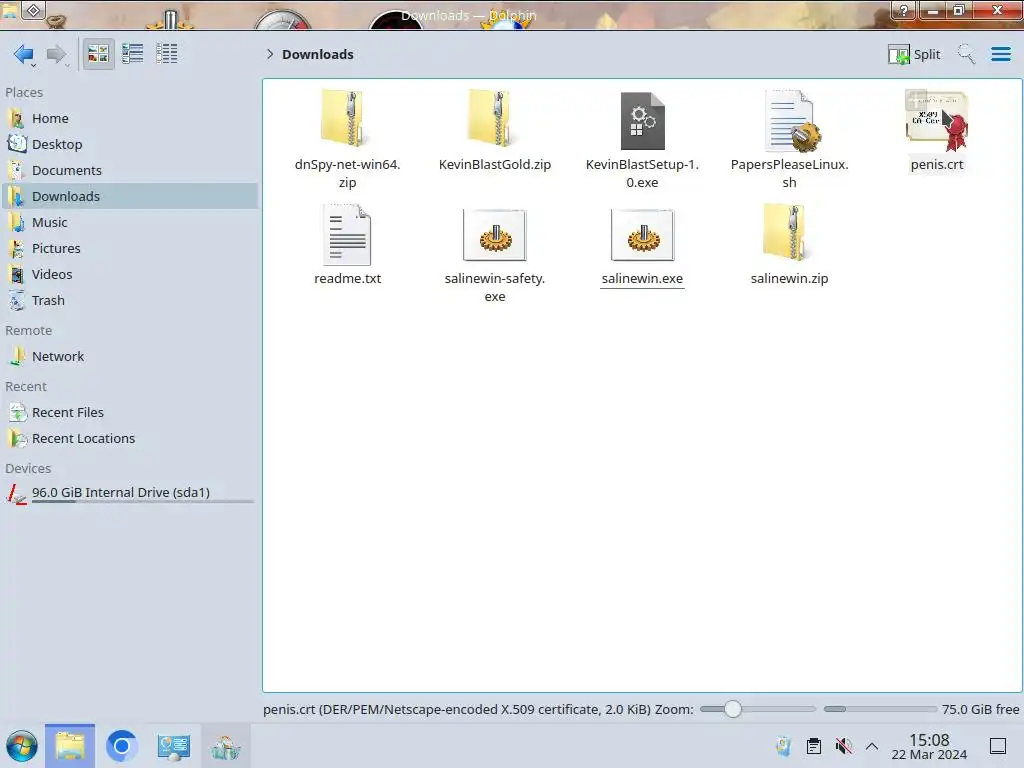Click the status bar certificate info text
Viewport: 1024px width, 768px height.
click(x=456, y=710)
